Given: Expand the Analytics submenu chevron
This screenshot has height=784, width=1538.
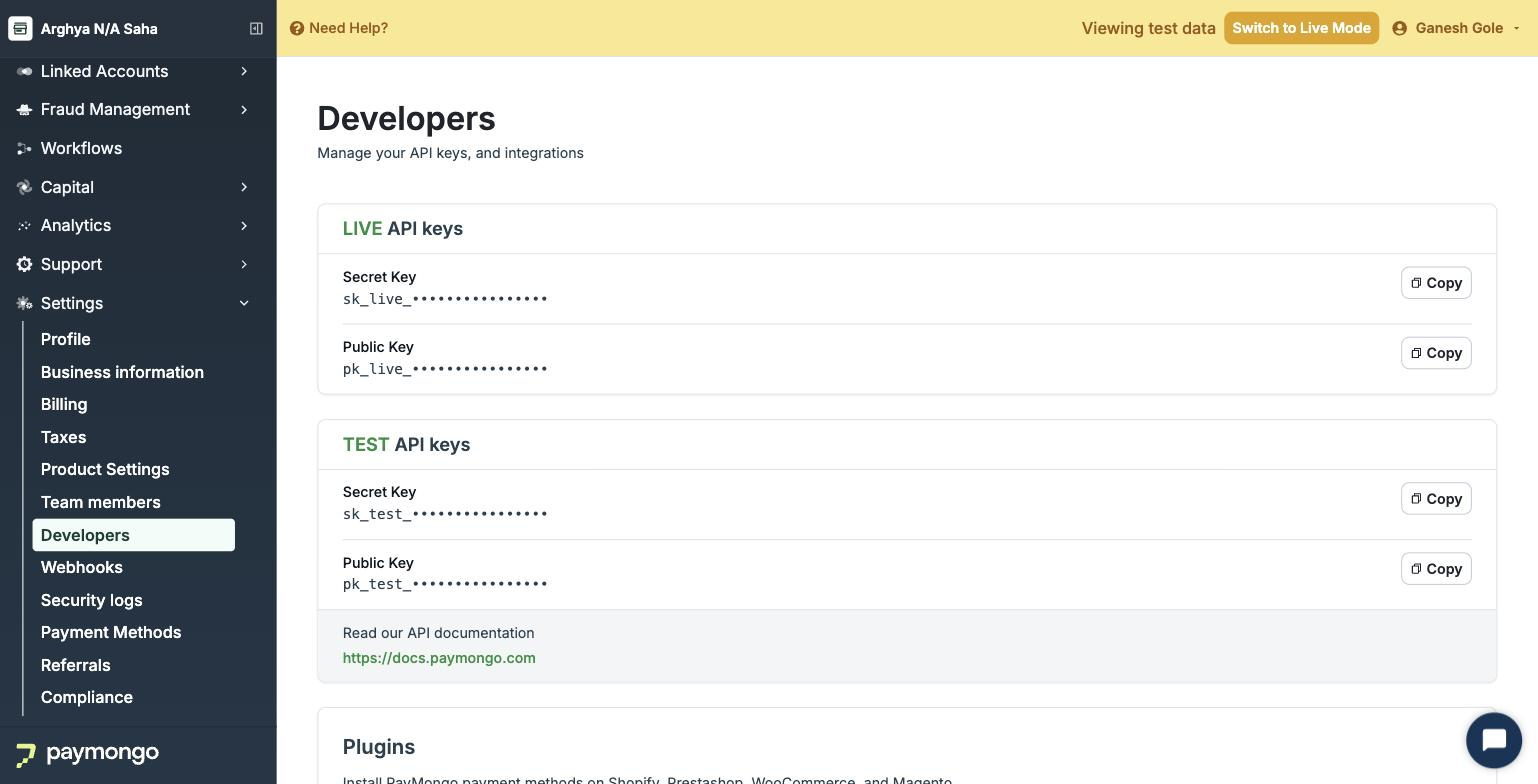Looking at the screenshot, I should click(x=244, y=226).
